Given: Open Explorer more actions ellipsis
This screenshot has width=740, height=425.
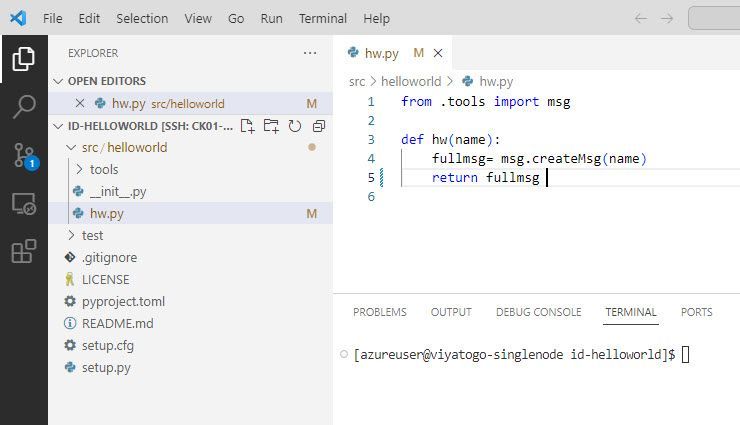Looking at the screenshot, I should (310, 53).
